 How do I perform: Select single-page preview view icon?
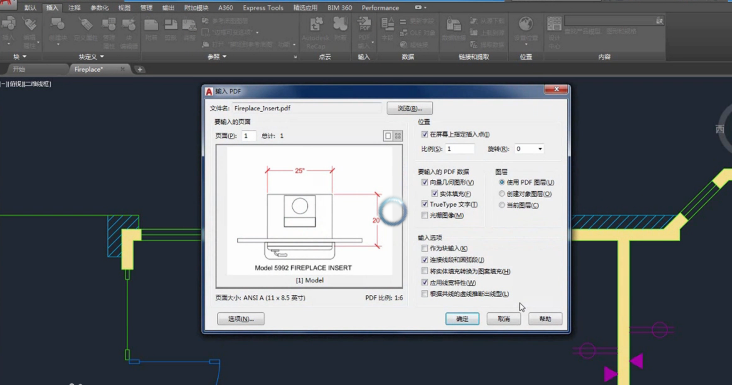pyautogui.click(x=387, y=136)
